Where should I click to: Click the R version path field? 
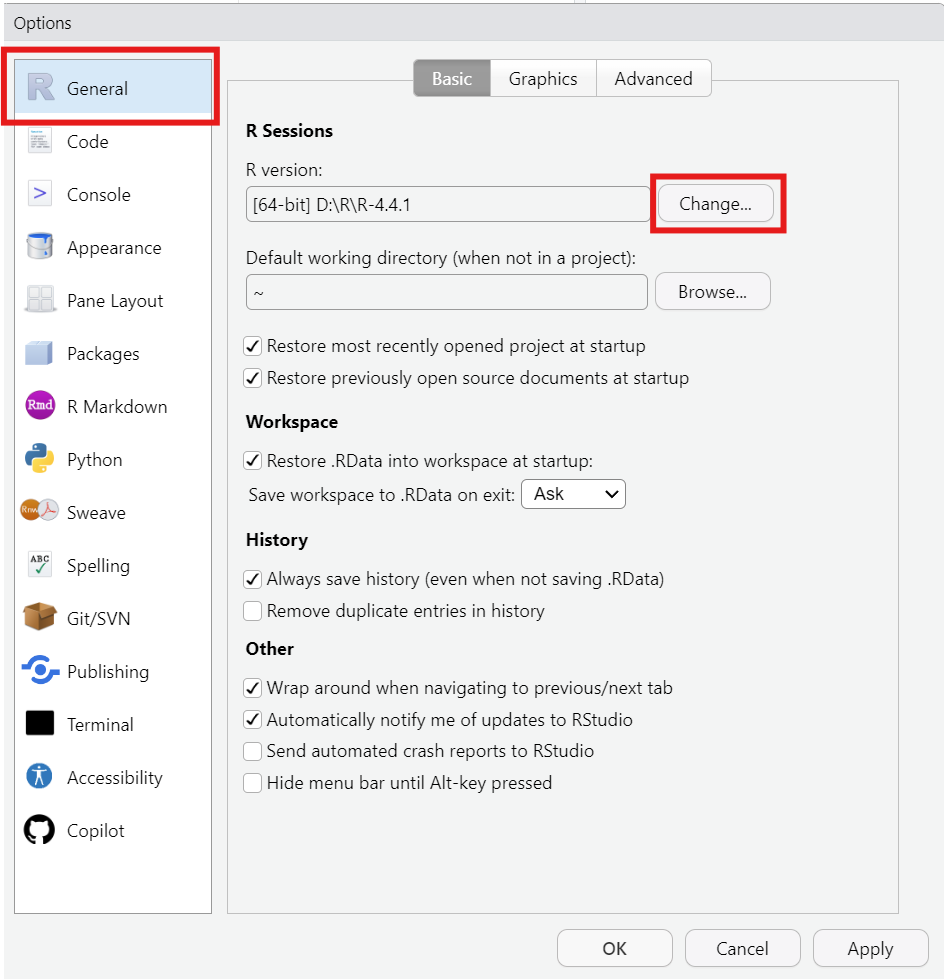tap(448, 204)
